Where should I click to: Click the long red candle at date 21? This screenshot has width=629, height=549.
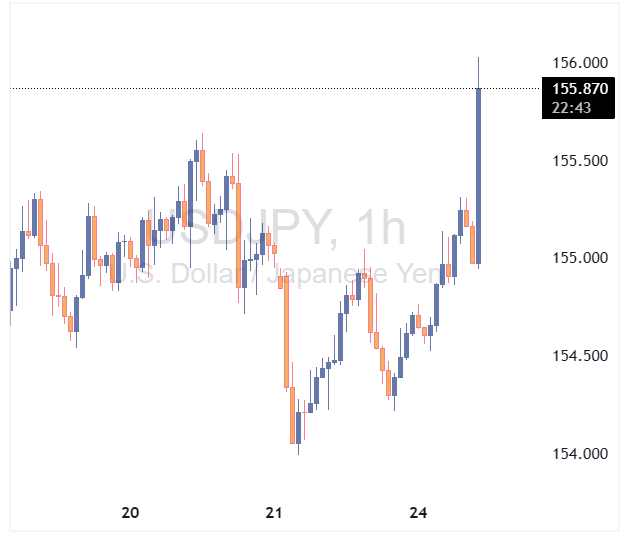point(286,330)
